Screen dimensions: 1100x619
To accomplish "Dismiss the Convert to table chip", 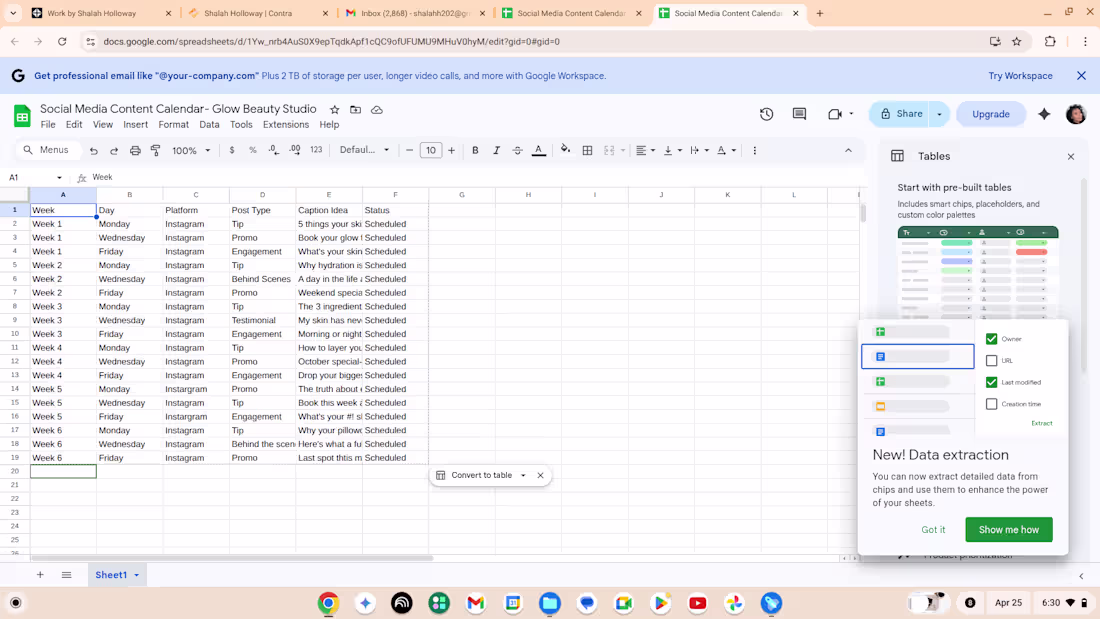I will pos(540,476).
